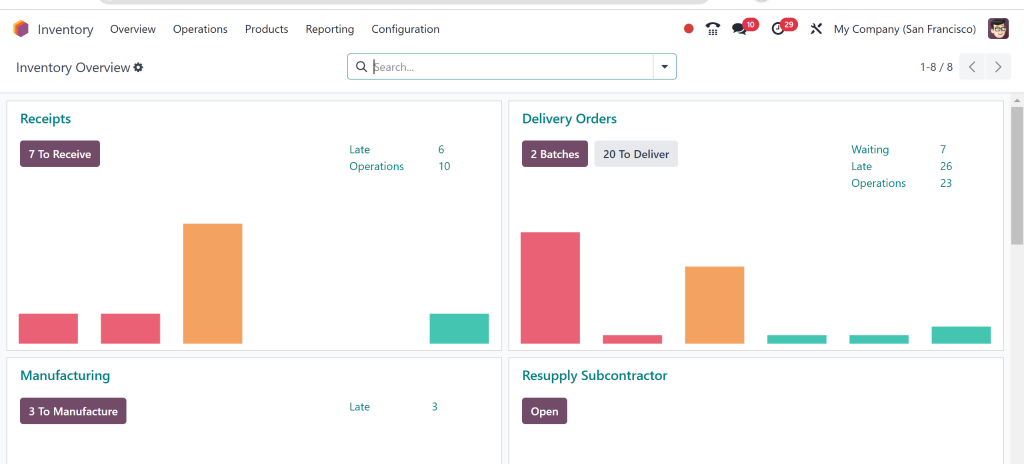Screen dimensions: 1024x464
Task: Open the Products menu
Action: [x=266, y=29]
